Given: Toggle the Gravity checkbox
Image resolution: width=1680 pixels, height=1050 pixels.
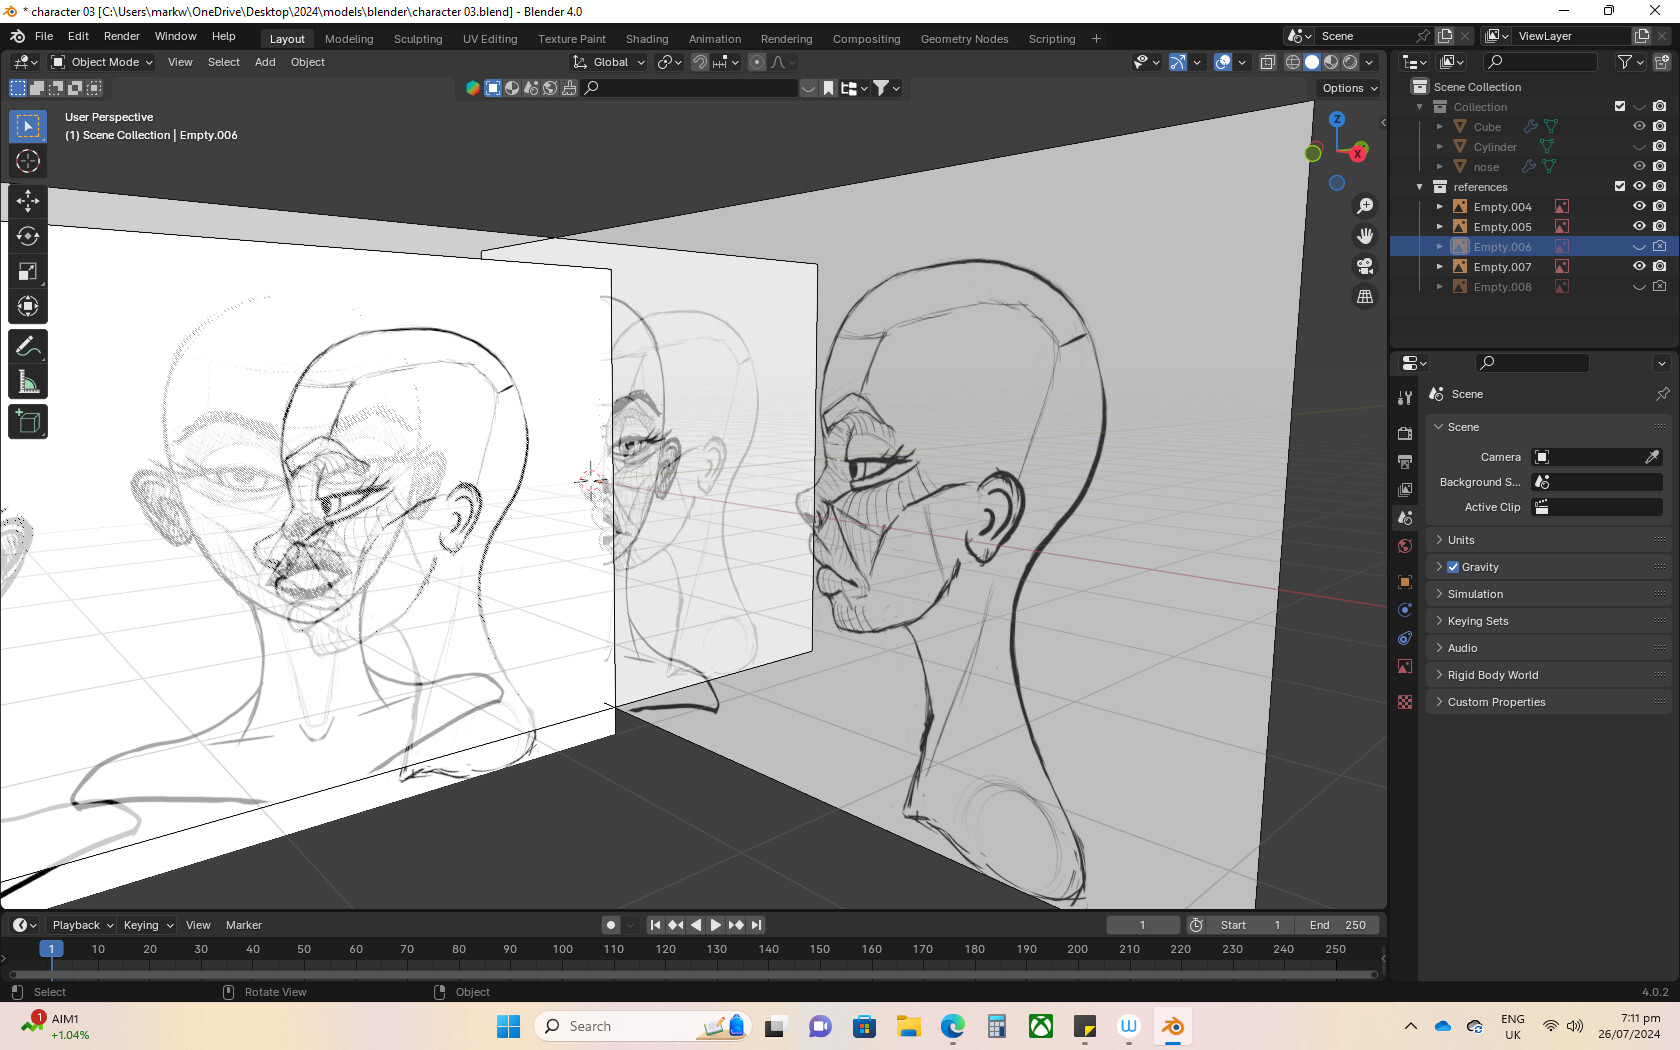Looking at the screenshot, I should coord(1453,567).
